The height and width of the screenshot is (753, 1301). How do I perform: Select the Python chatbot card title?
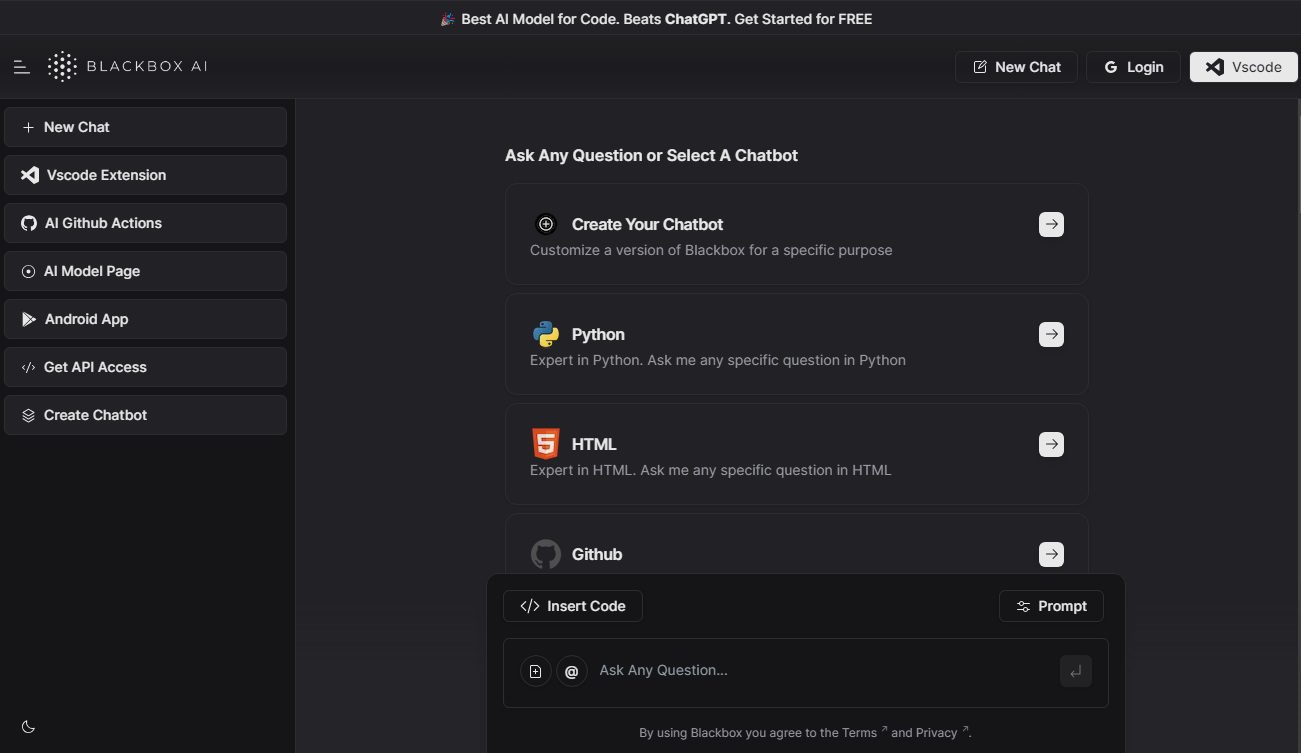click(598, 334)
